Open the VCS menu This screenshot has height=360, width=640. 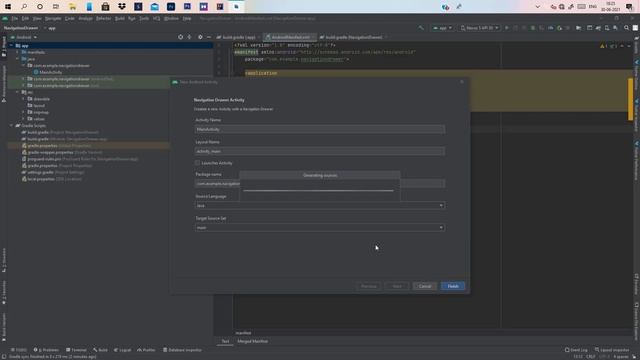(x=156, y=18)
